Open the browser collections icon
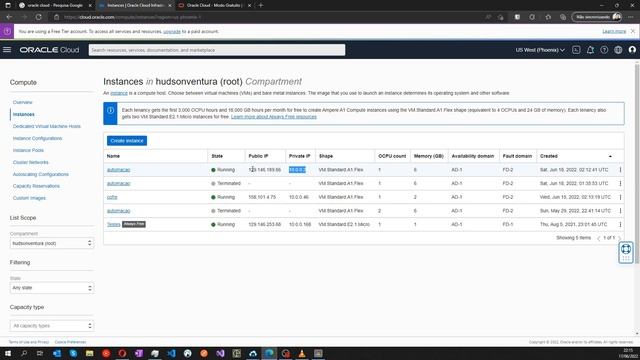This screenshot has height=360, width=640. (563, 17)
